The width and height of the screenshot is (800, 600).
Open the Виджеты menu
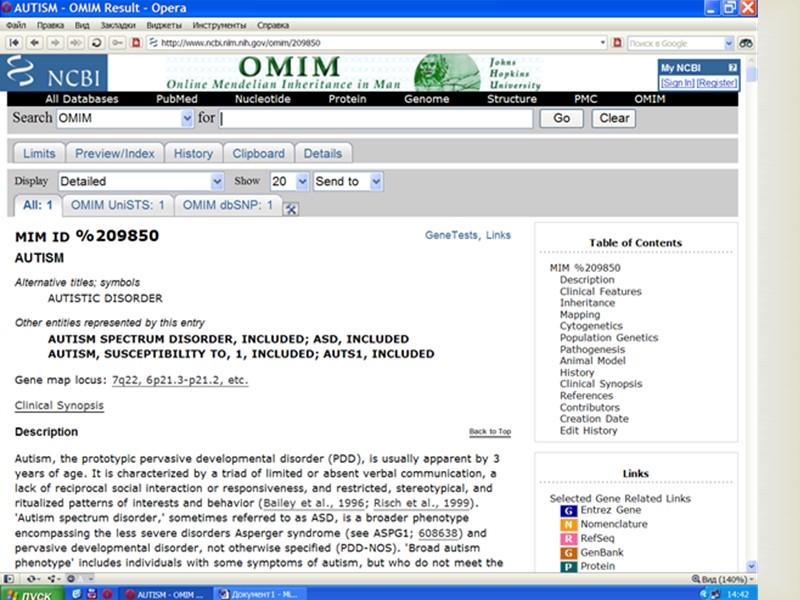pos(164,25)
